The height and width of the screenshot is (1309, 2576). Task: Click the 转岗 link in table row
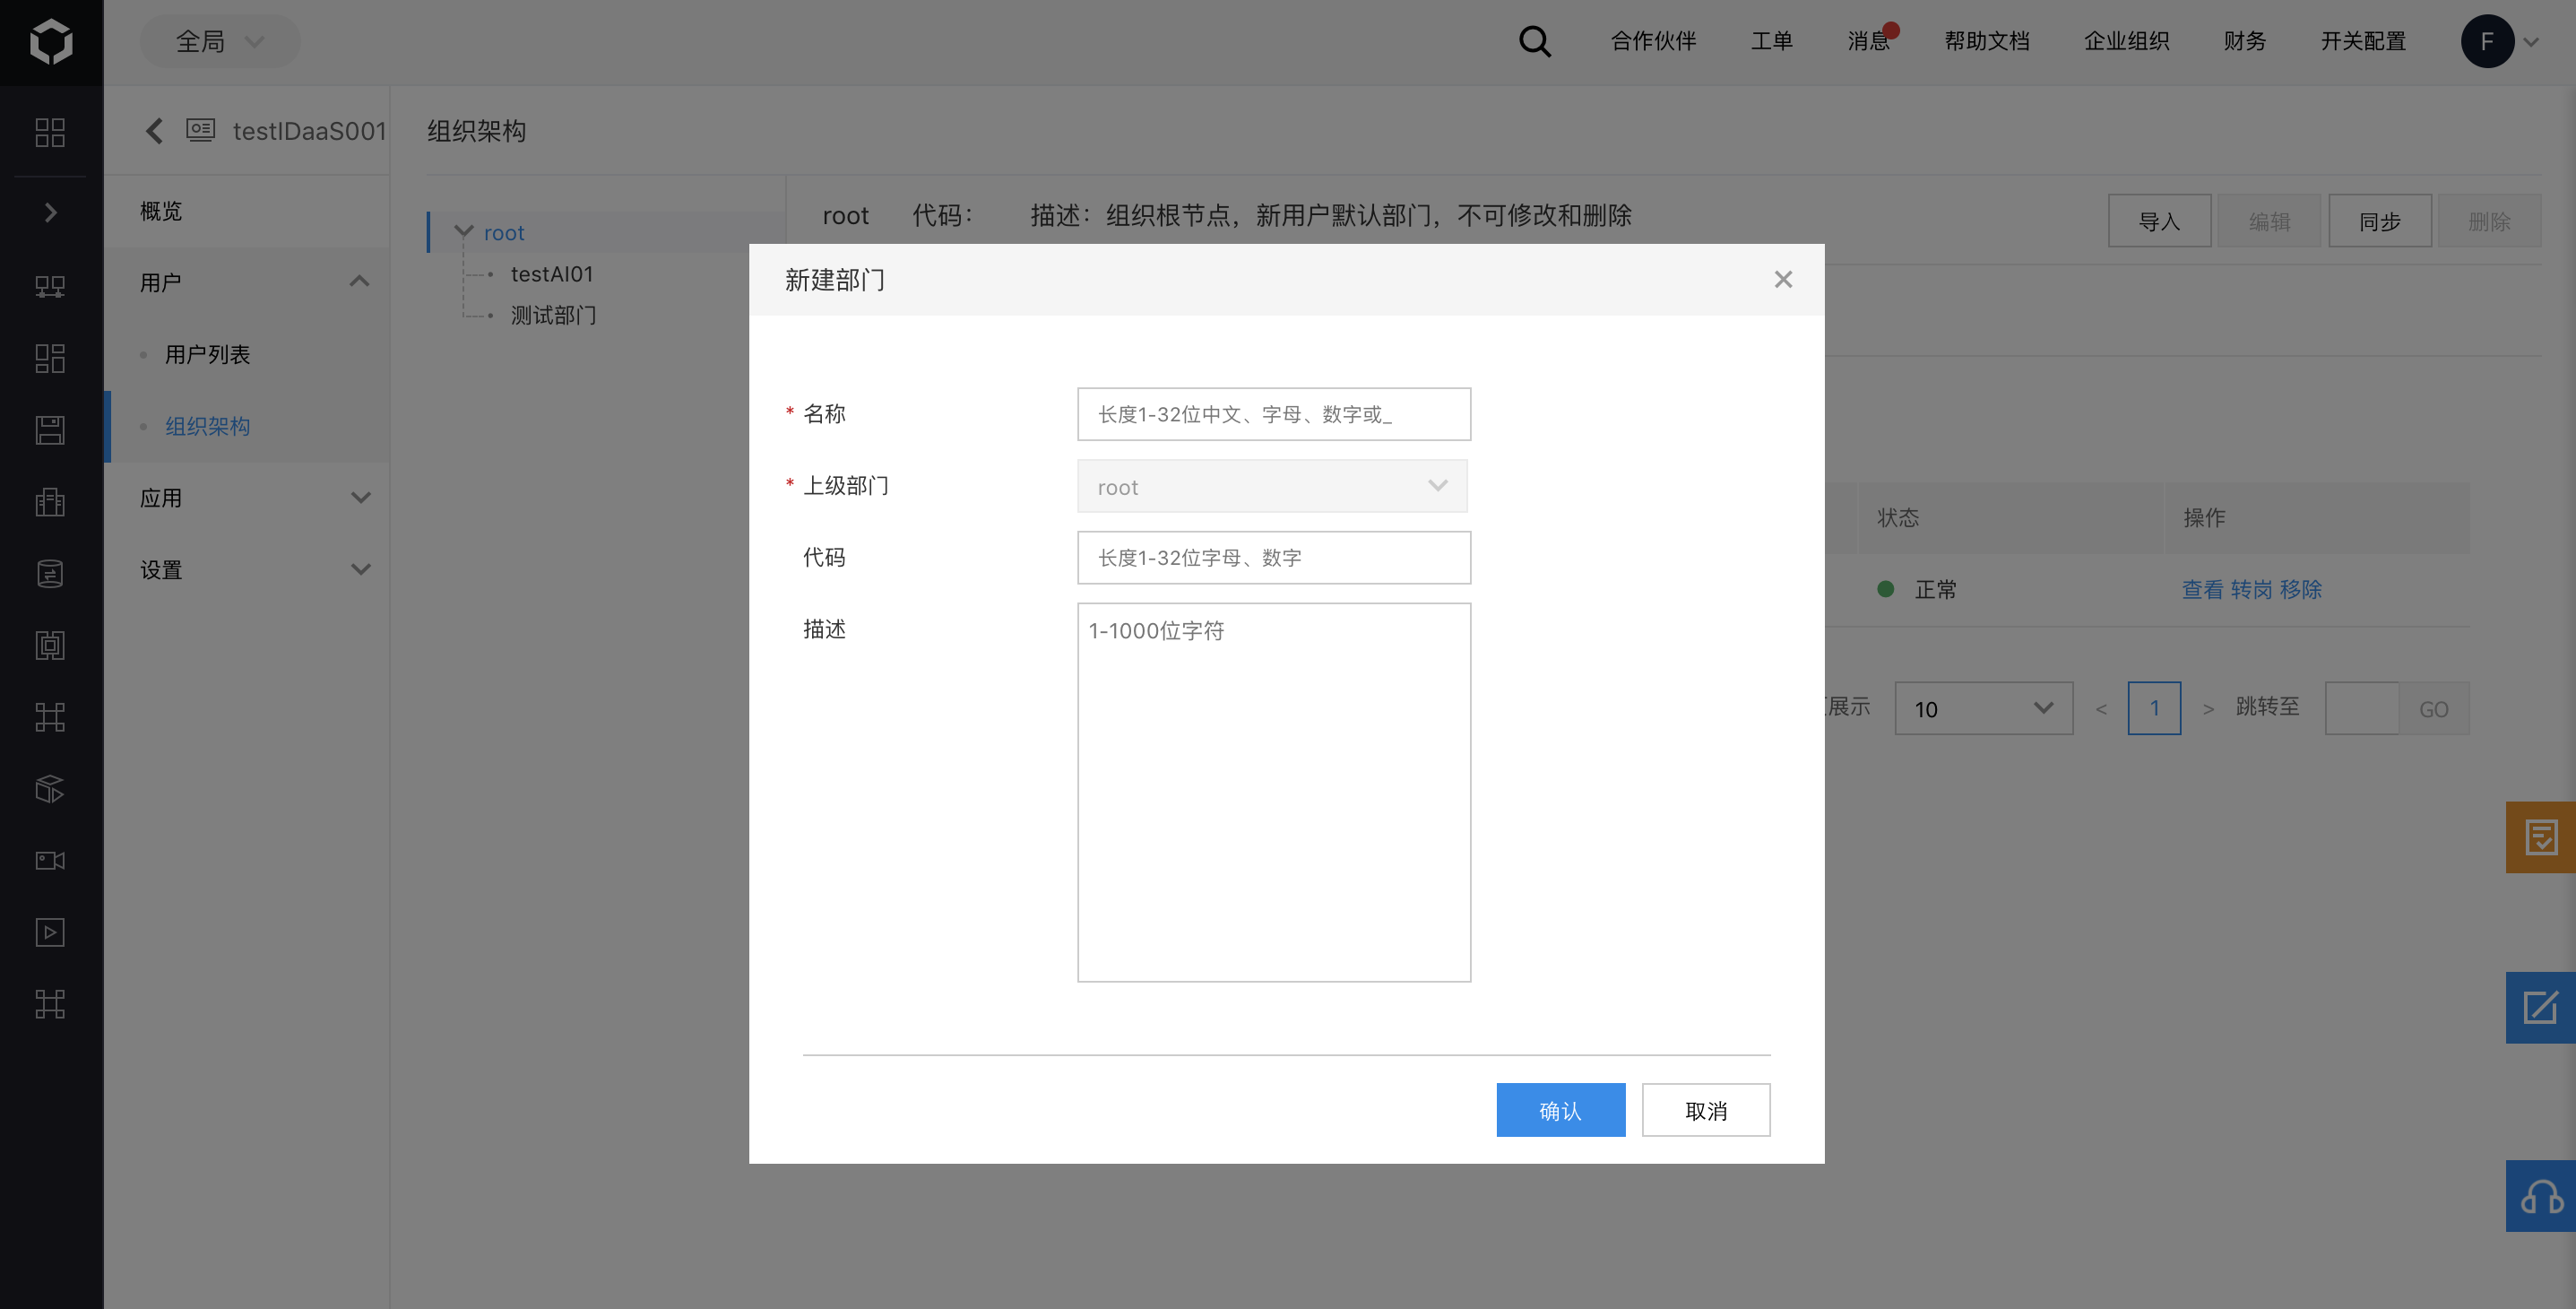[x=2251, y=589]
